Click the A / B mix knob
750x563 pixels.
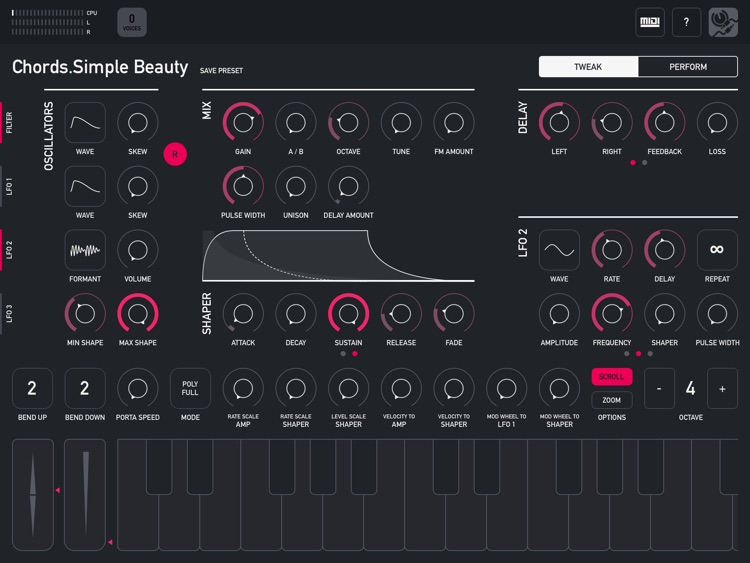296,122
